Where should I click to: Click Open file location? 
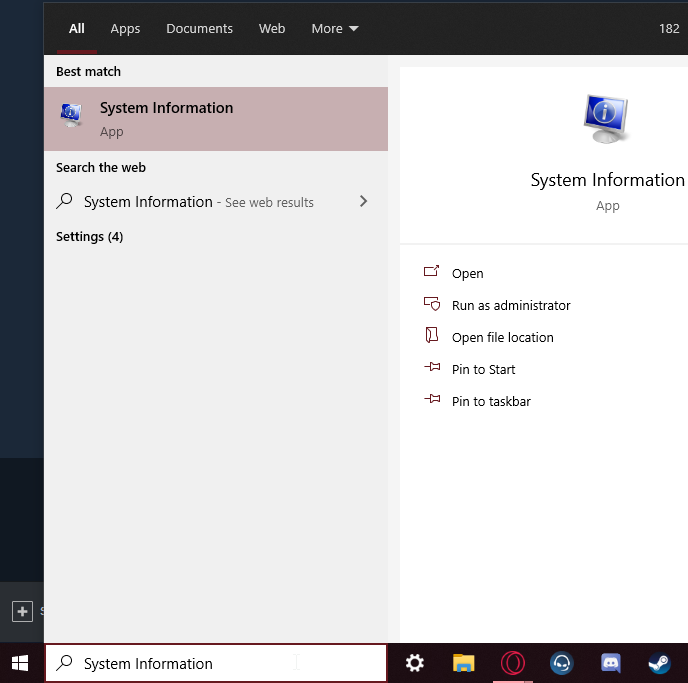[x=502, y=337]
